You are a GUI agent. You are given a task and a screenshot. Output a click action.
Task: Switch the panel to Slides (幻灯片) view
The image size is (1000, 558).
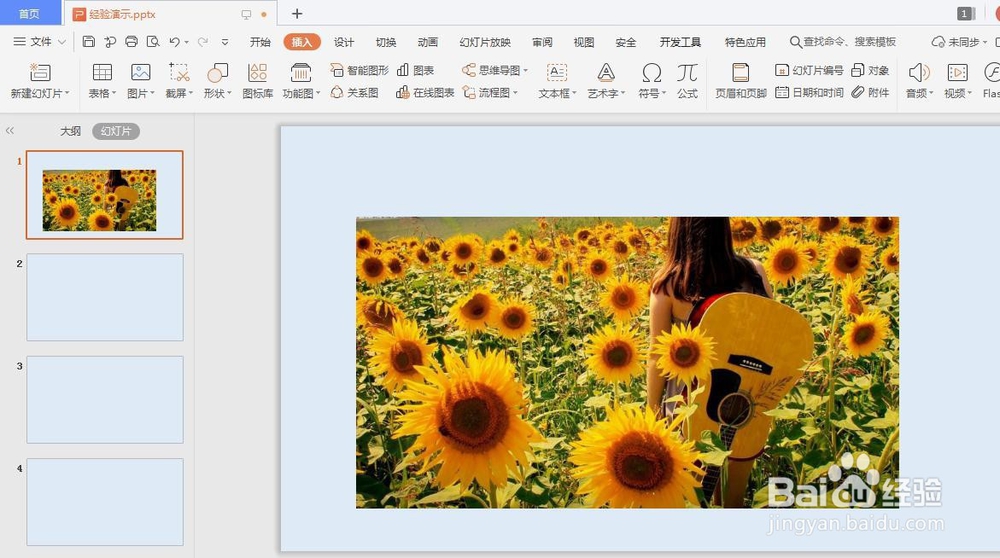click(x=115, y=131)
